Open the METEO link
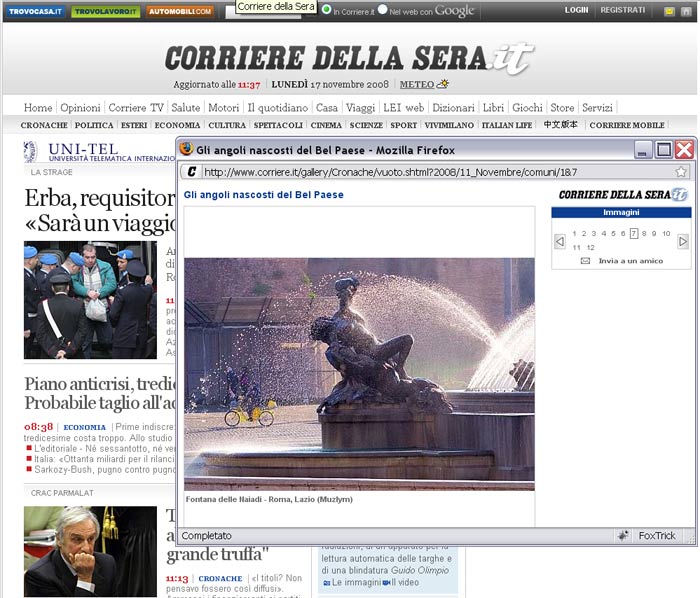 click(x=417, y=84)
